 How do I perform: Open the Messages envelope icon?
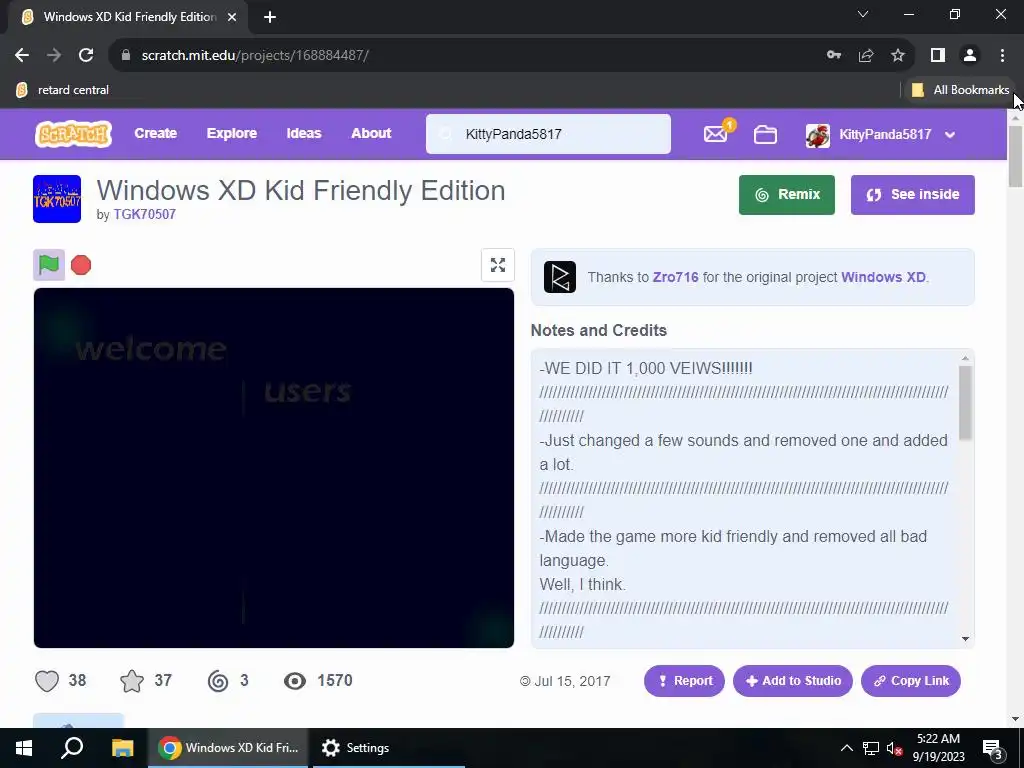point(716,134)
